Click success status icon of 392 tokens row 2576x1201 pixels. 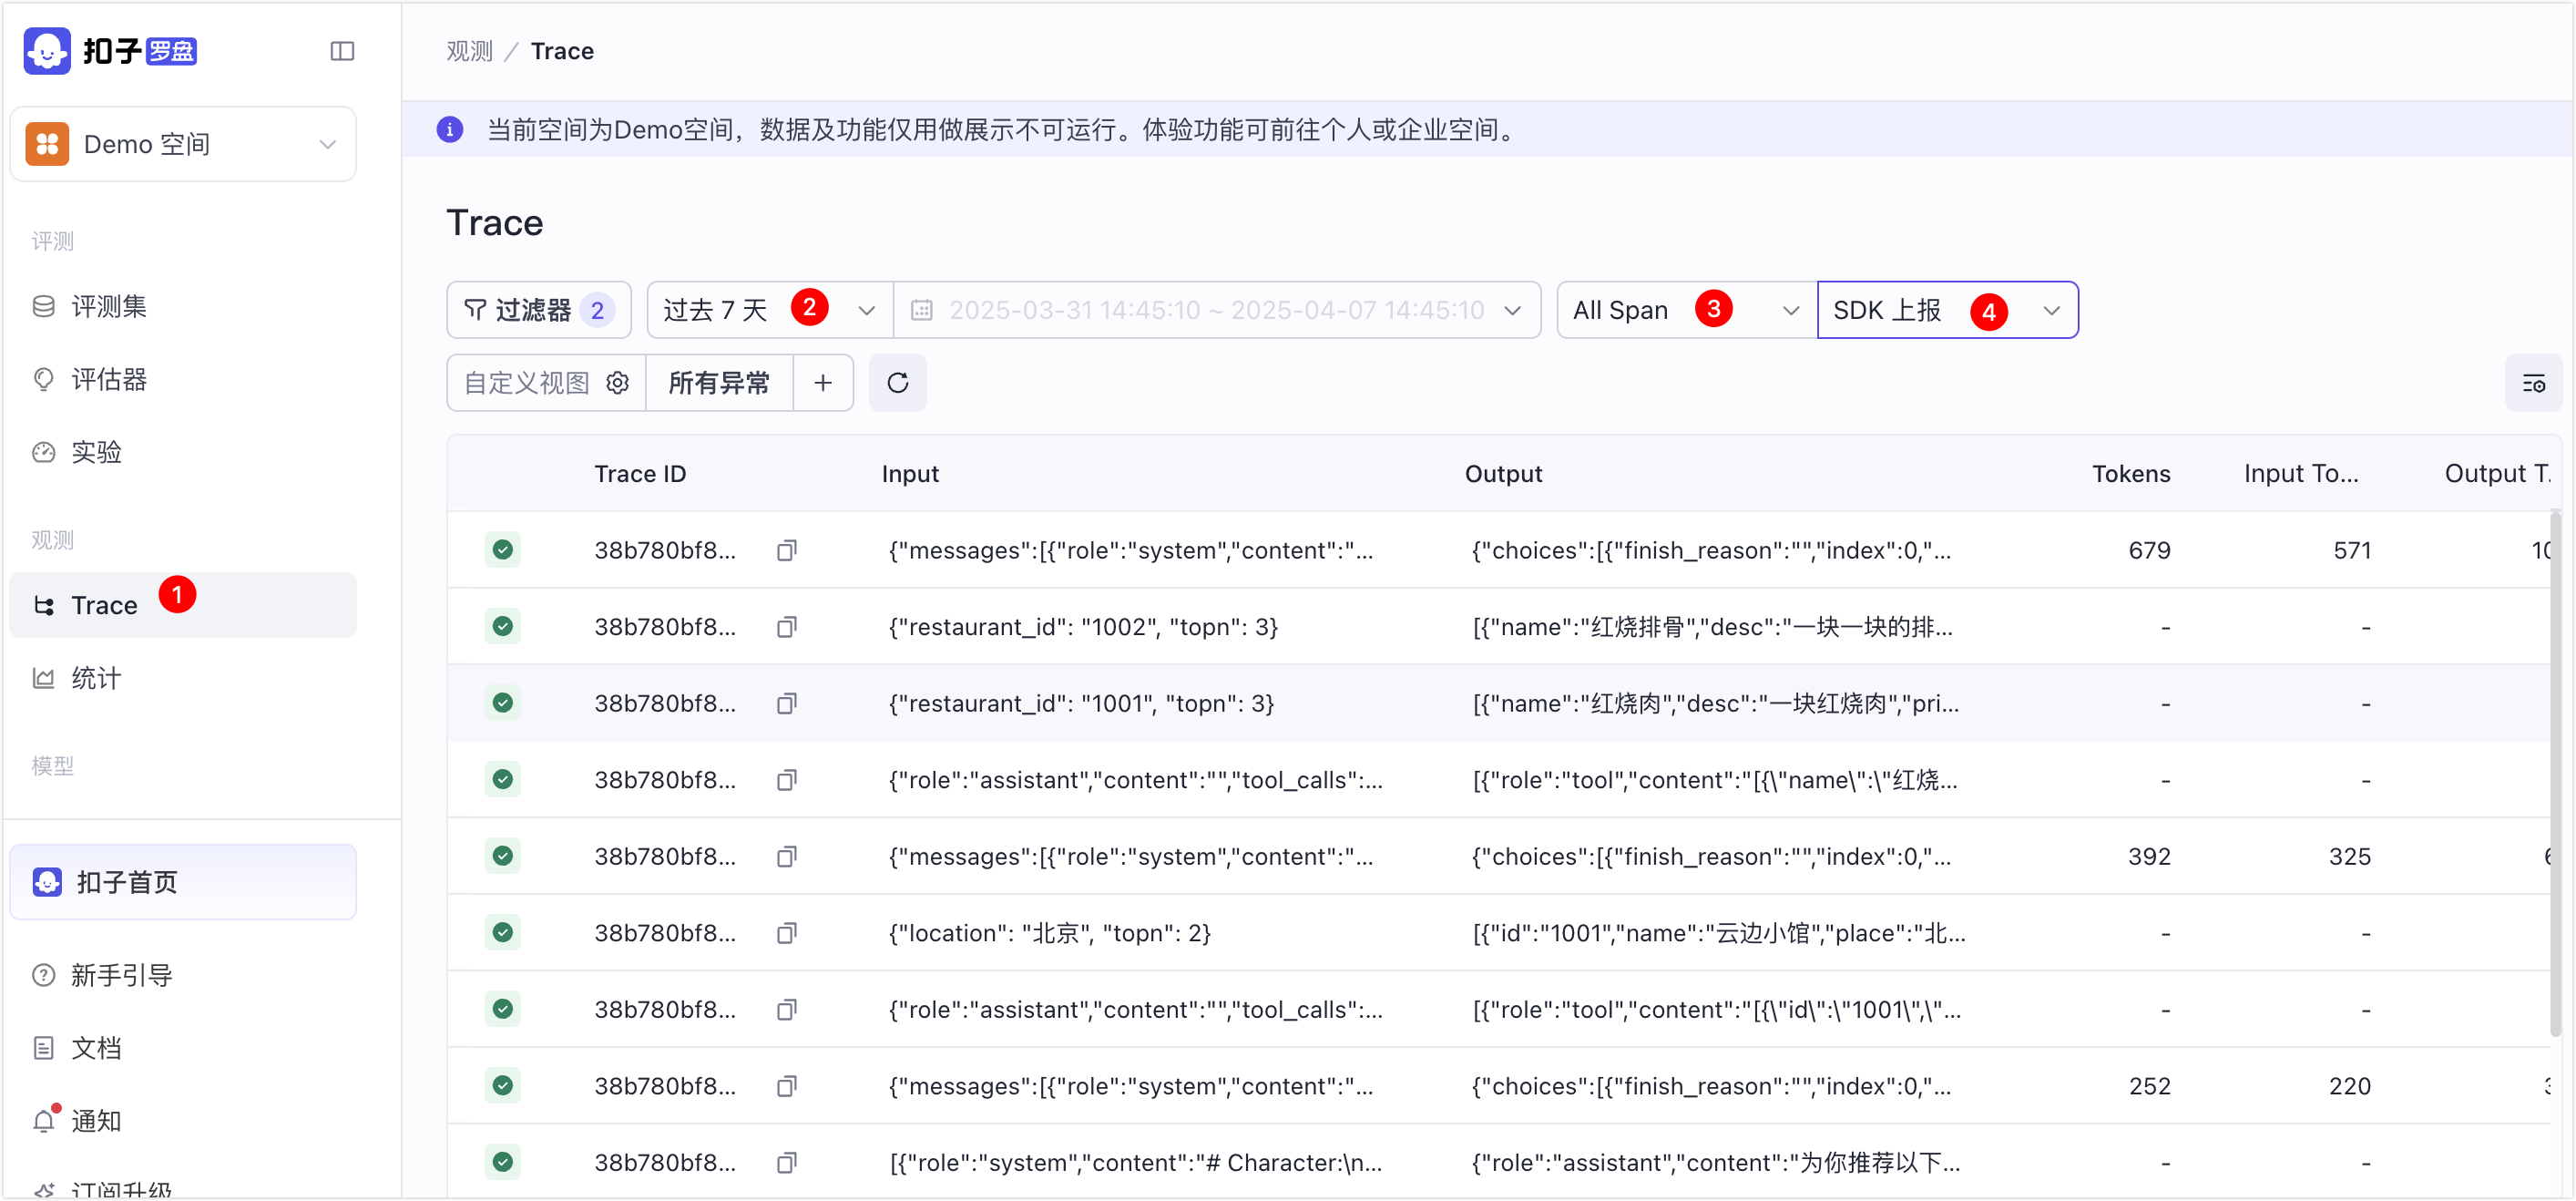pyautogui.click(x=503, y=856)
